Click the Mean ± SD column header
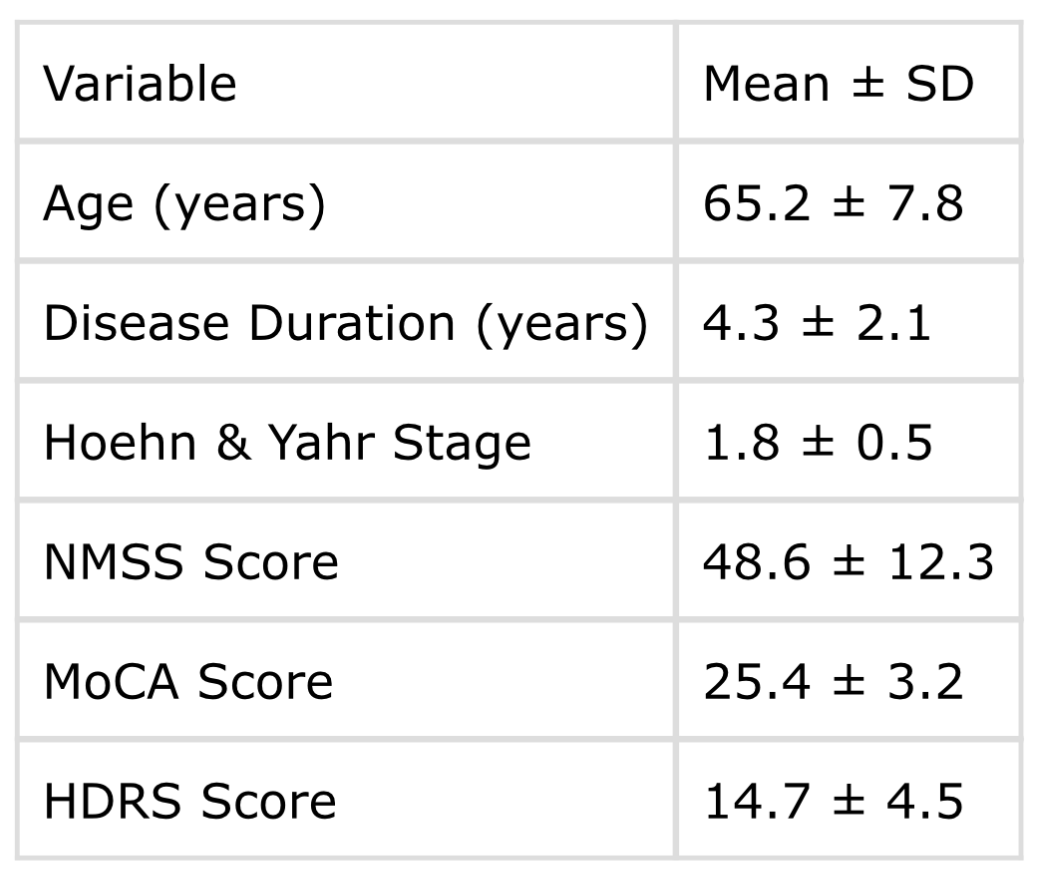Image resolution: width=1049 pixels, height=896 pixels. click(x=838, y=84)
